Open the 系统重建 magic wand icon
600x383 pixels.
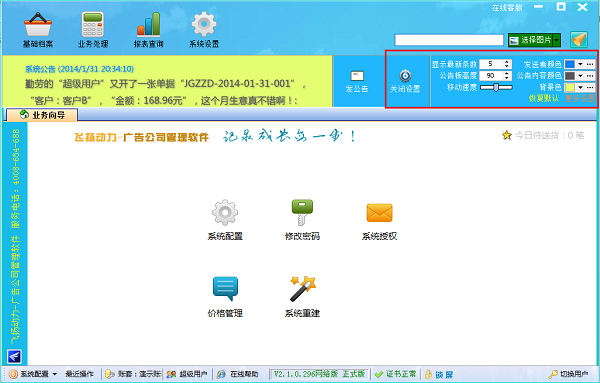click(302, 289)
